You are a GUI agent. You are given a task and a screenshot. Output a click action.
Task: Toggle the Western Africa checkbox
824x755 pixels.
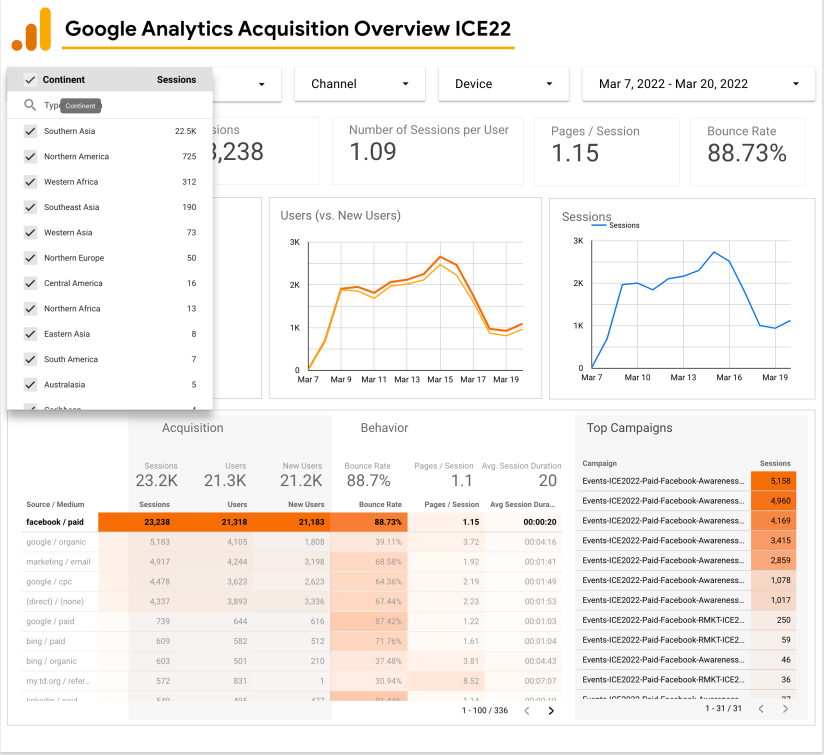[30, 182]
